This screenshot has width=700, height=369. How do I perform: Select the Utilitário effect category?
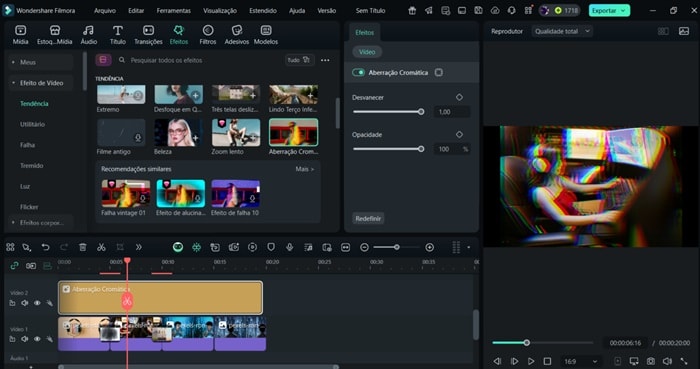(x=33, y=124)
